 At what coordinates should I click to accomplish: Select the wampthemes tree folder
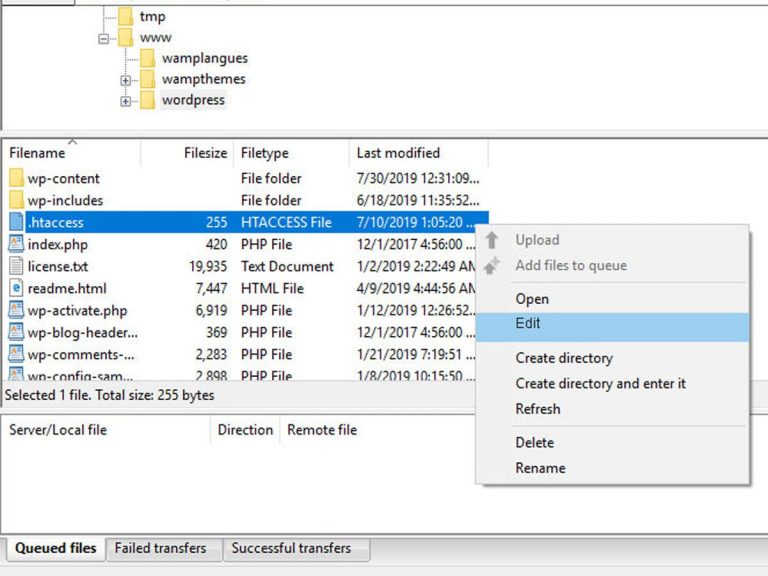(204, 79)
